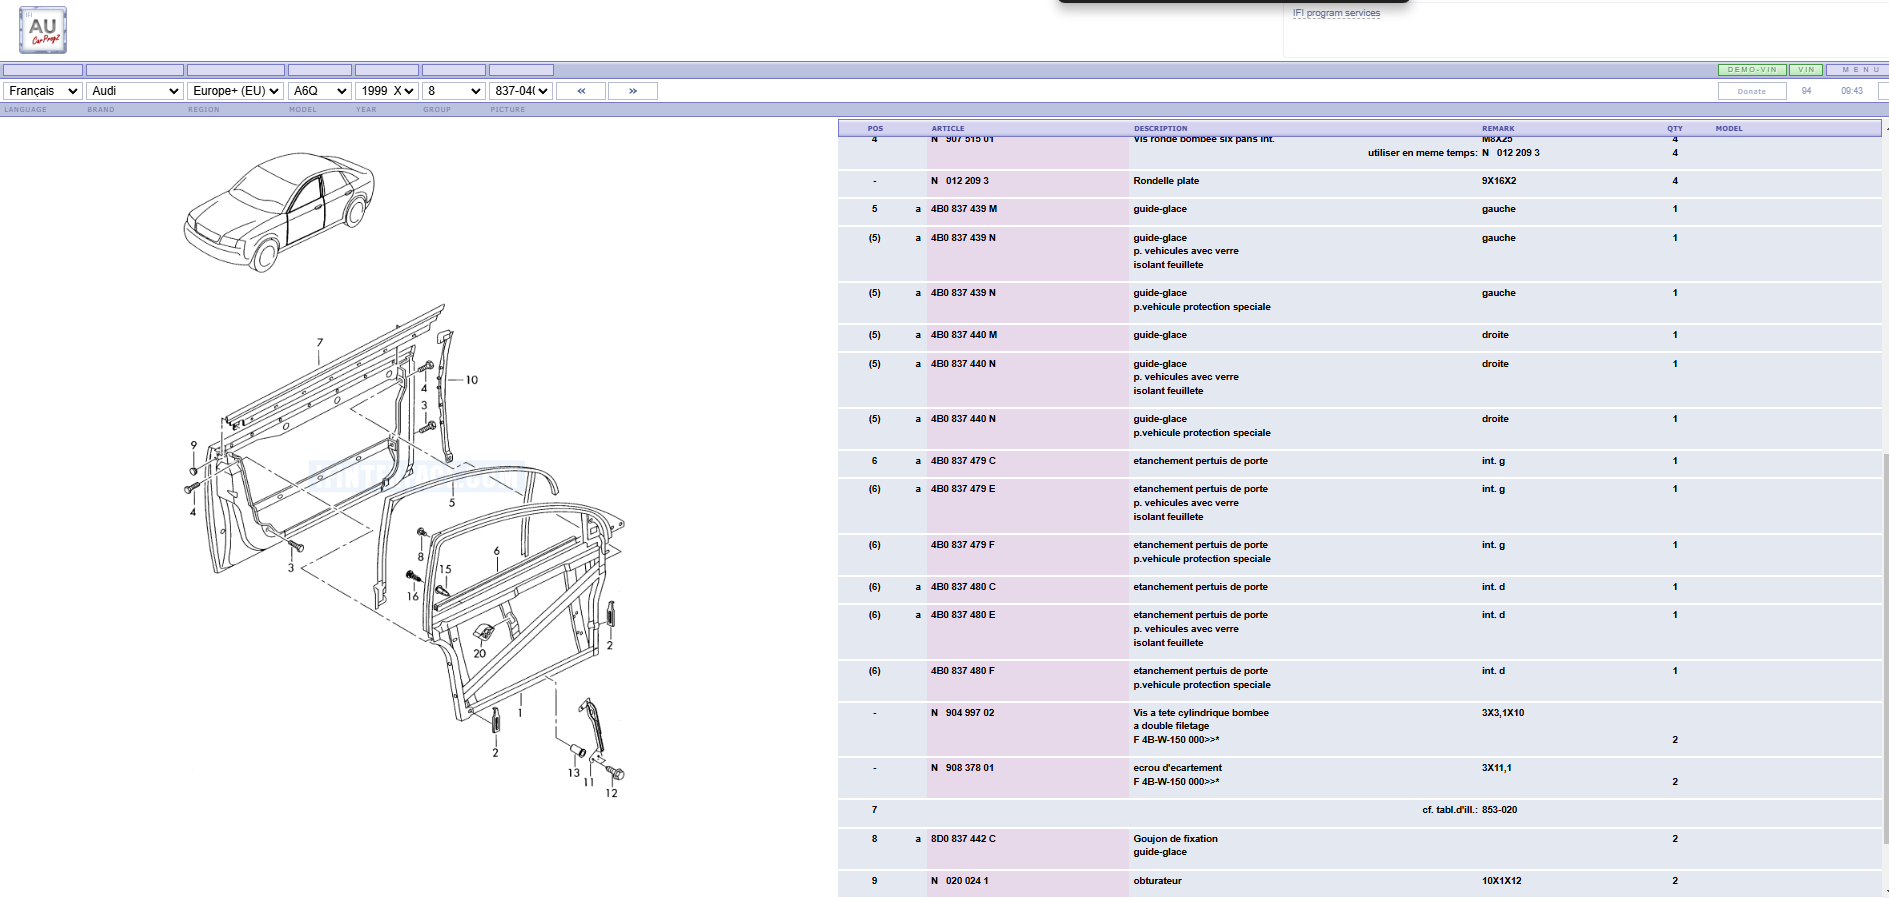The width and height of the screenshot is (1889, 898).
Task: Open the Language dropdown showing Français
Action: tap(43, 91)
